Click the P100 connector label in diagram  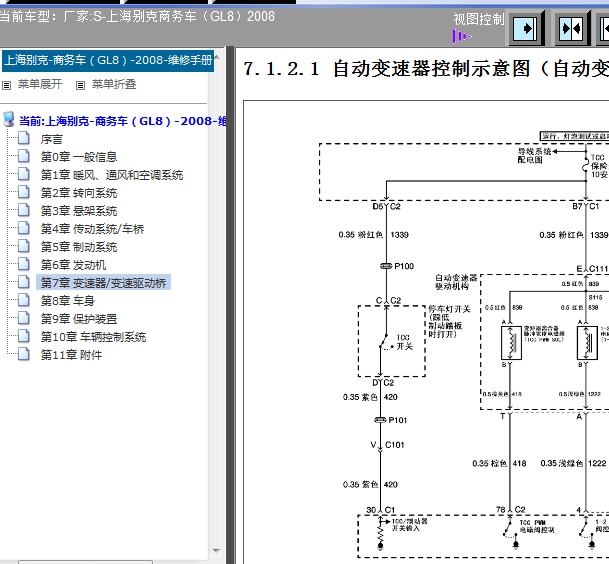tap(404, 266)
